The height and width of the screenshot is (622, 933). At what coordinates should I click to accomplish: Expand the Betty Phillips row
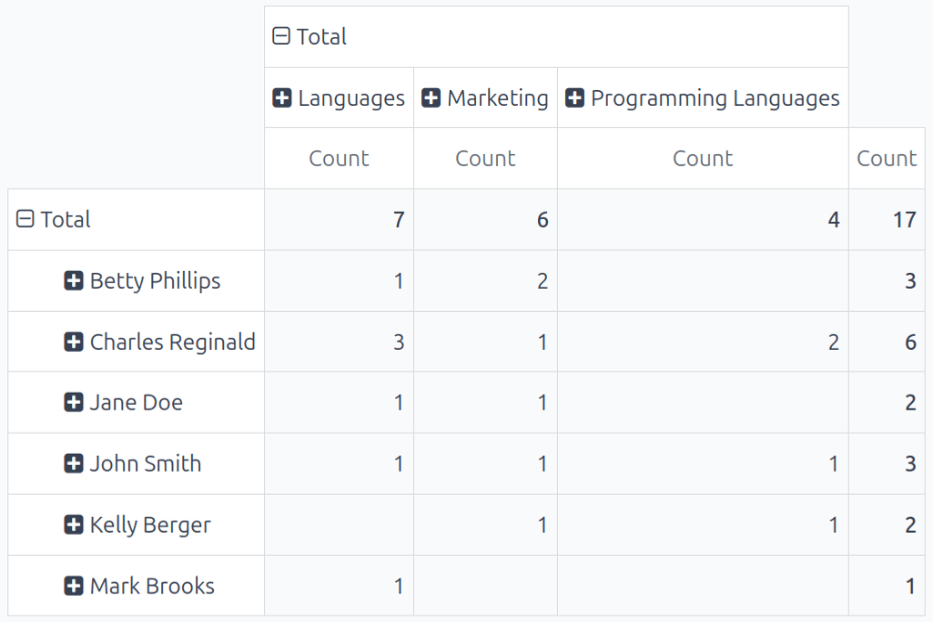[74, 281]
